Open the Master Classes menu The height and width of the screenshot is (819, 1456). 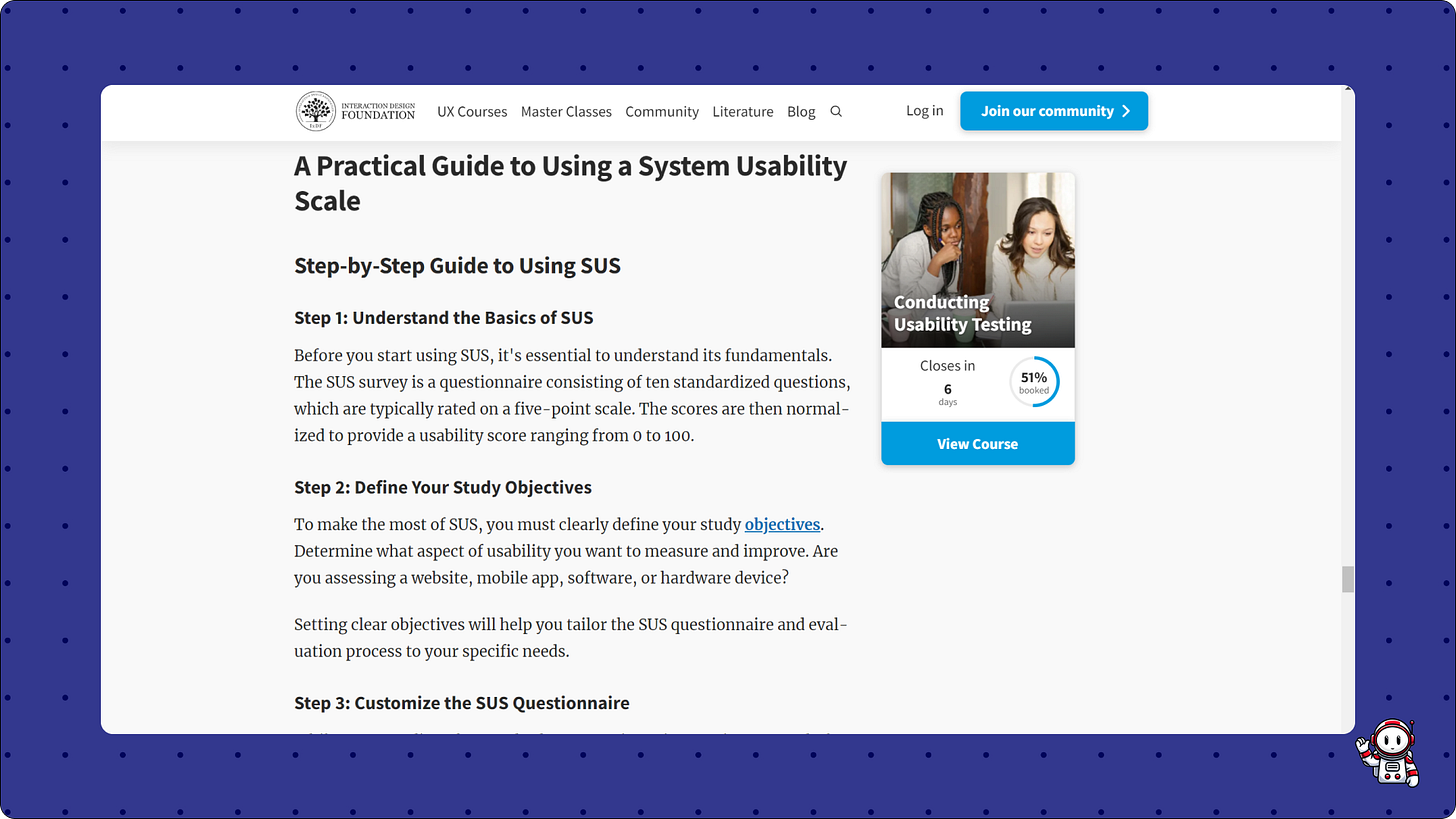coord(566,111)
